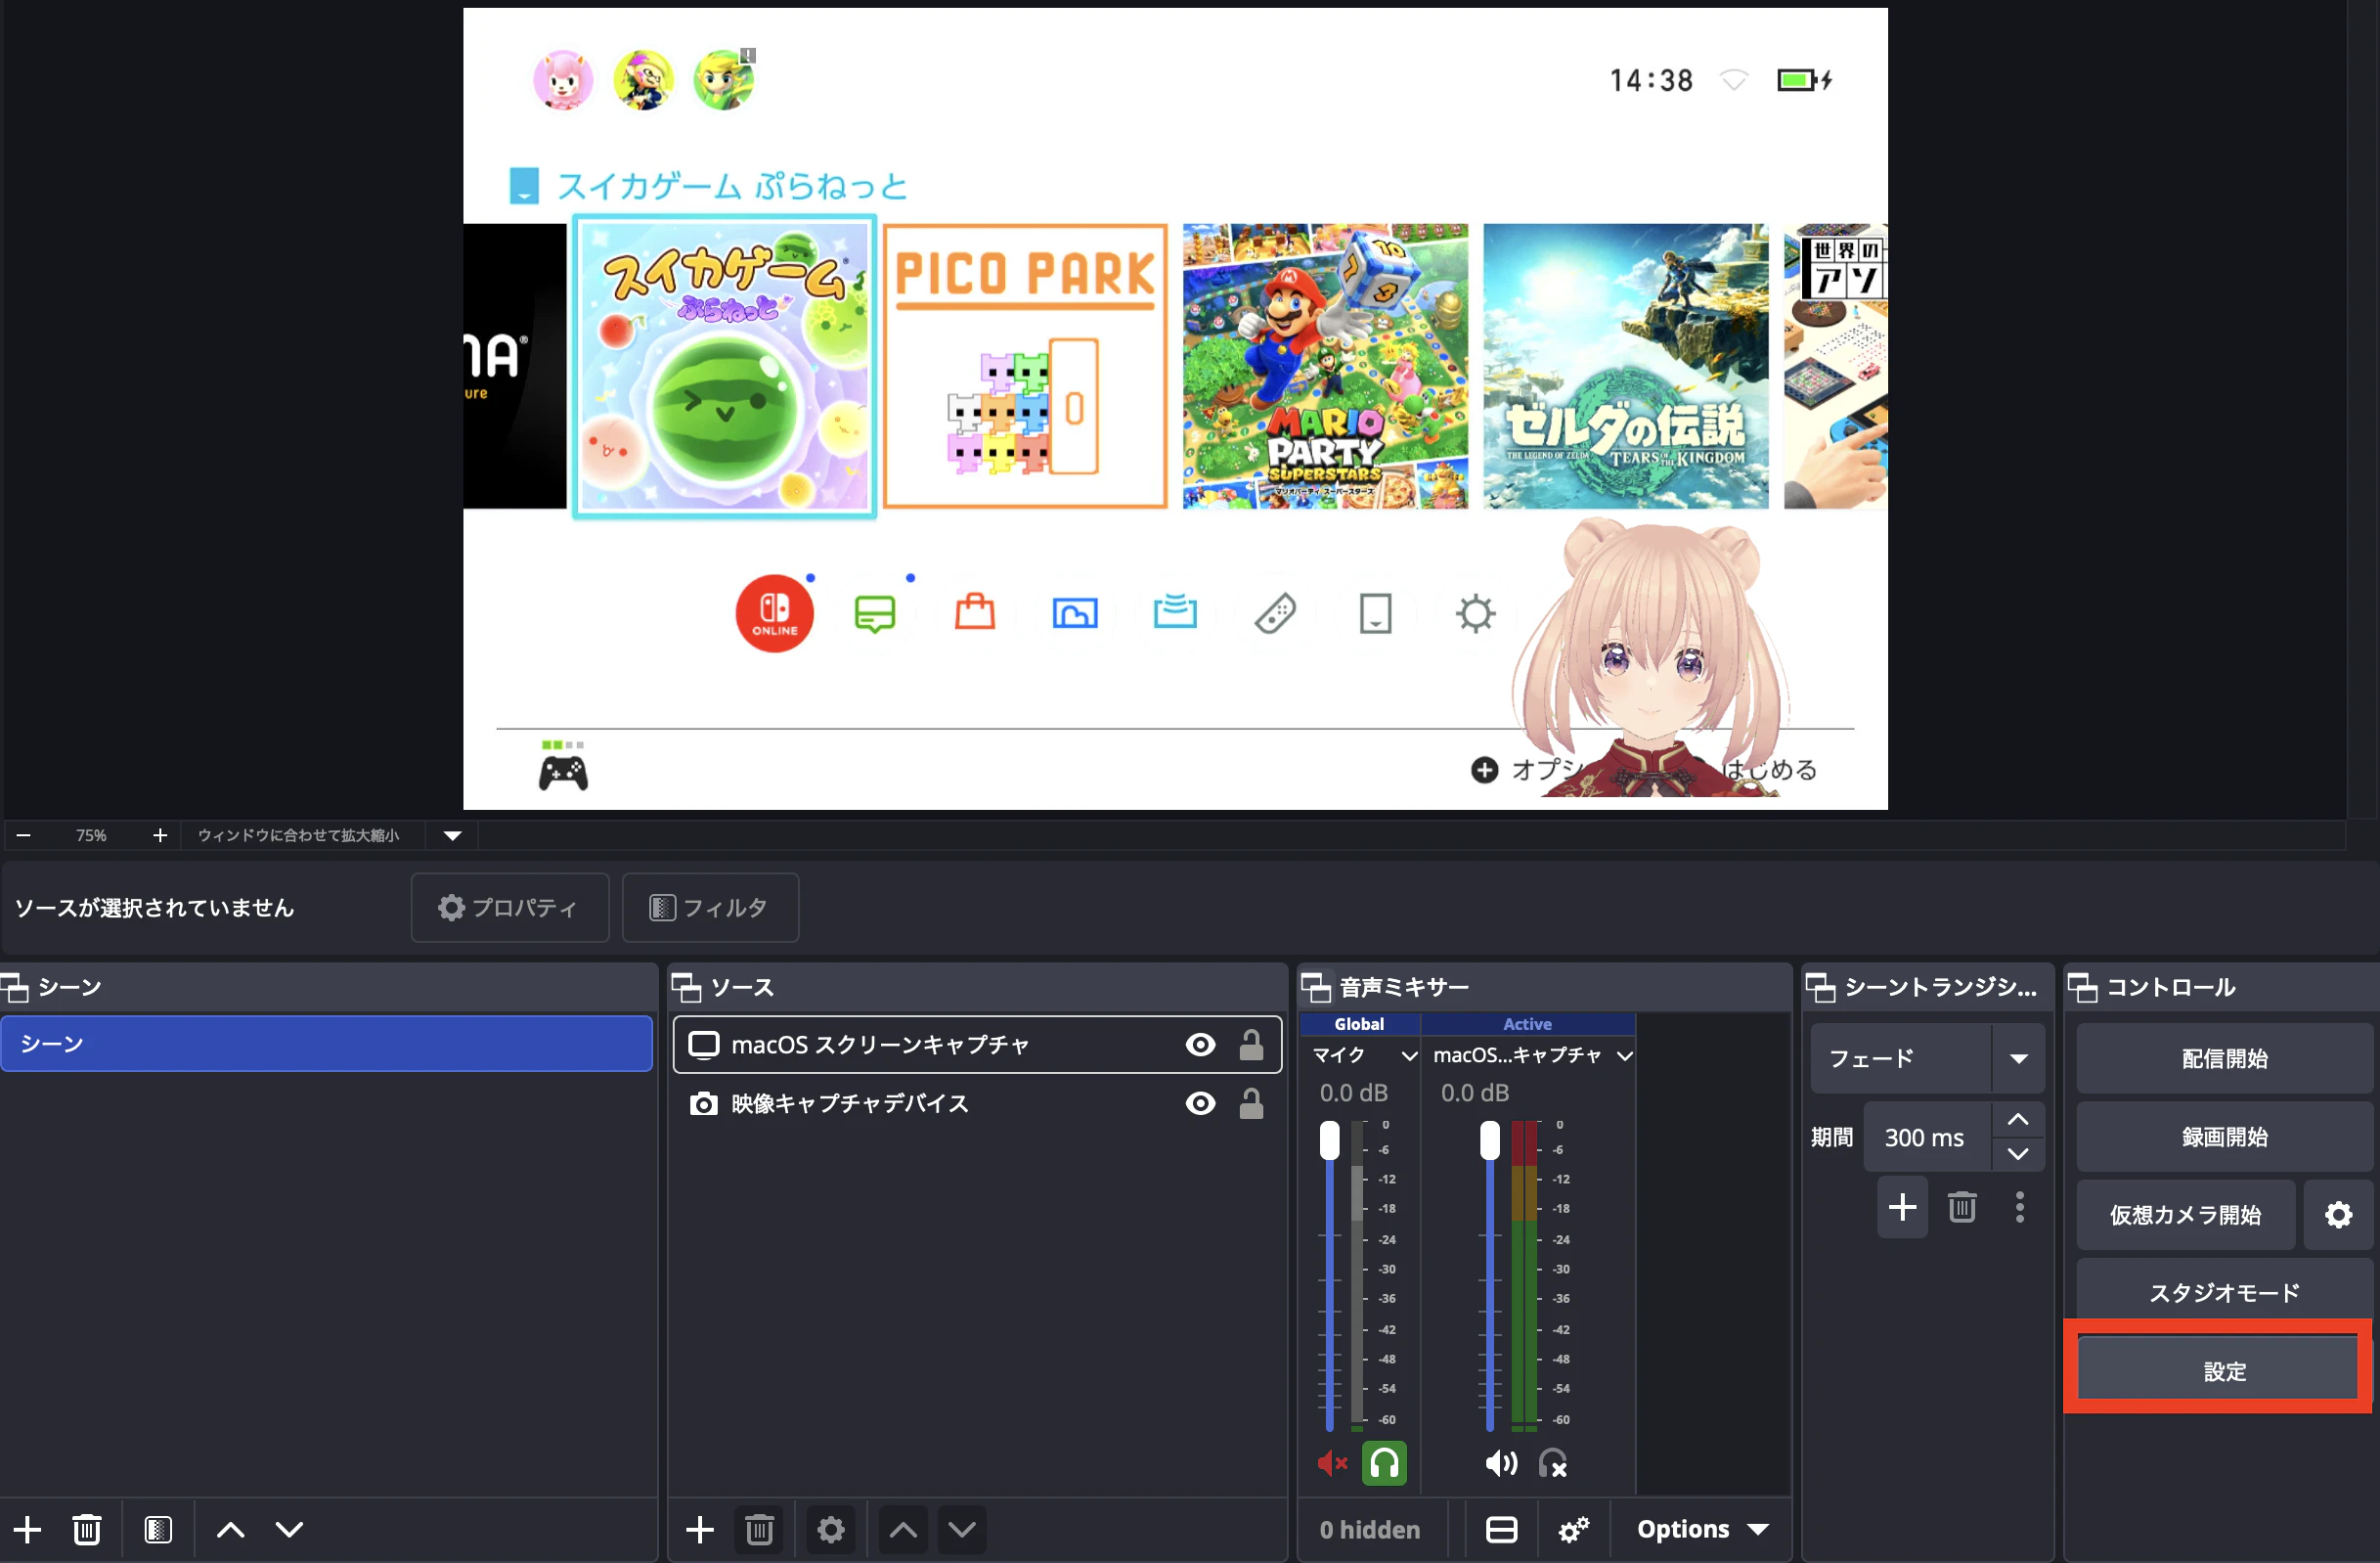Select the Active mixer tab
The height and width of the screenshot is (1563, 2380).
coord(1527,1024)
